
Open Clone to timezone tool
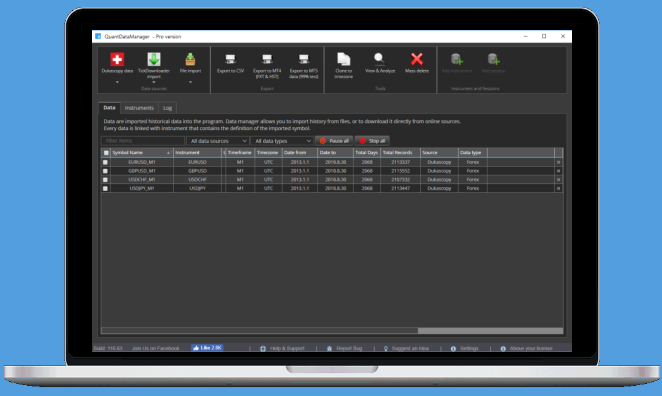[344, 59]
